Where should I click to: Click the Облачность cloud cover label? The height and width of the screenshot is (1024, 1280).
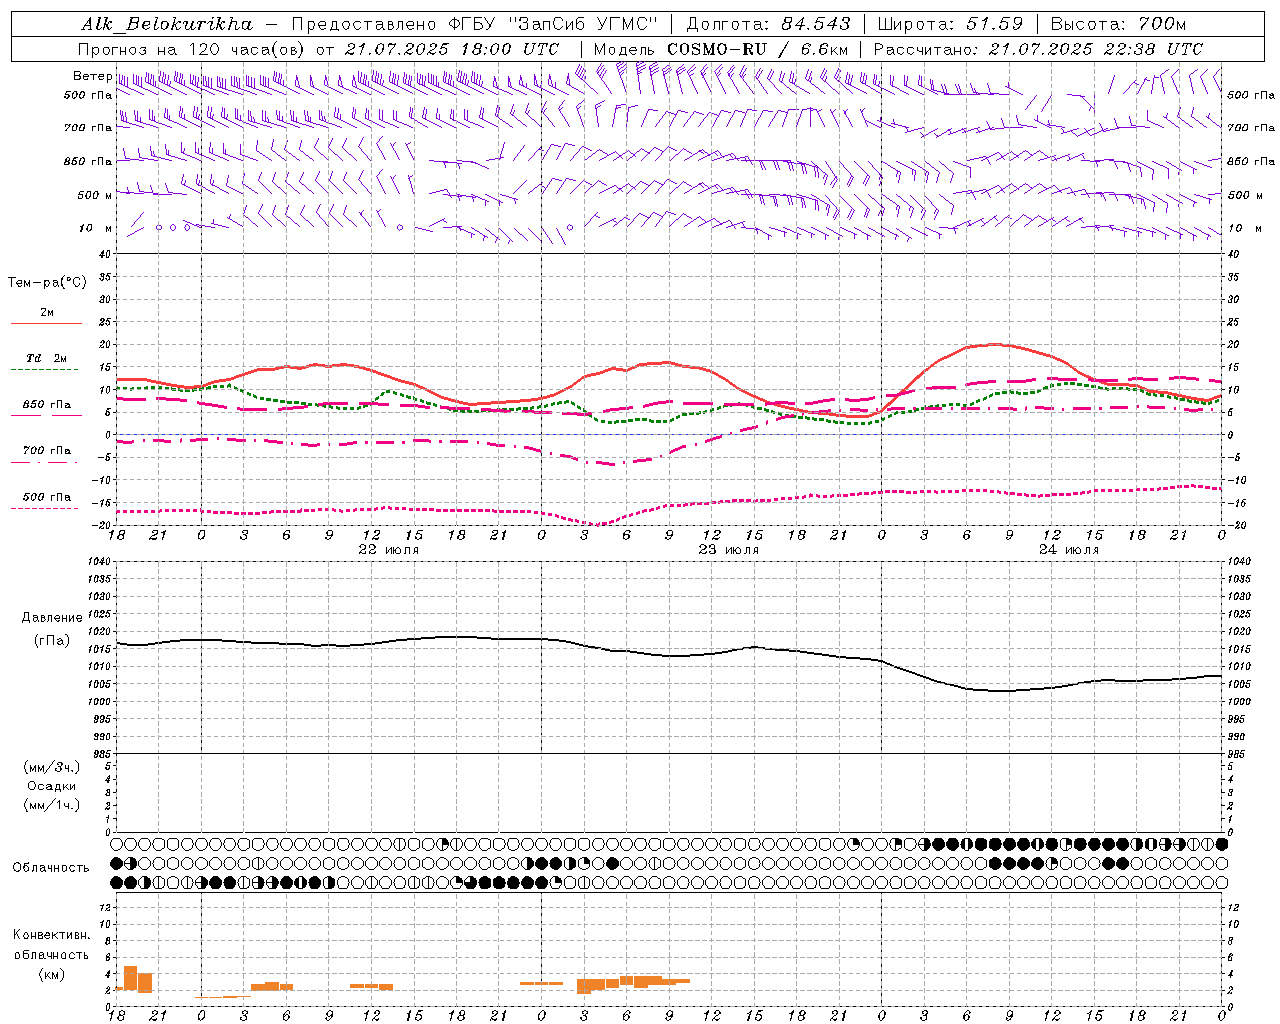tap(51, 868)
